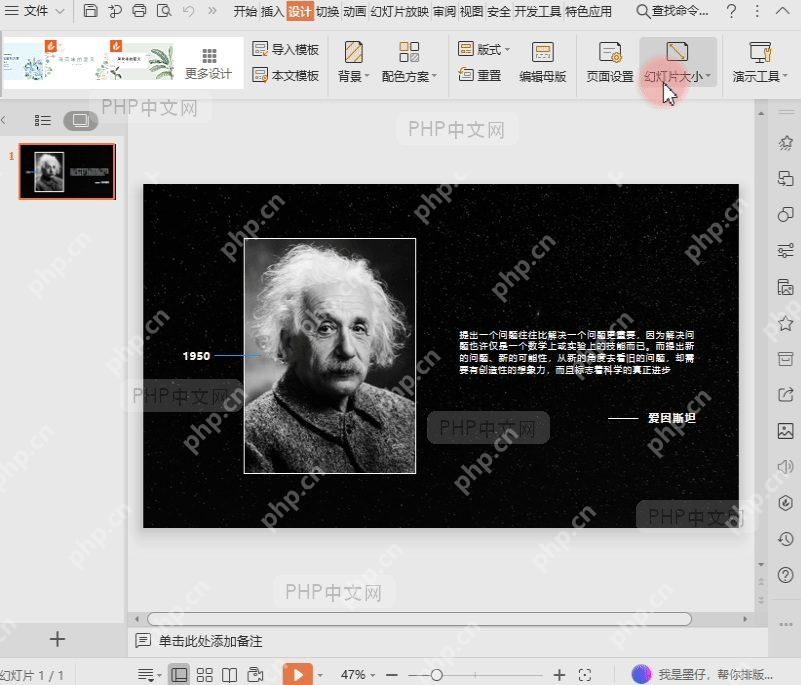Add a new slide with plus button
Image resolution: width=801 pixels, height=685 pixels.
coord(57,639)
